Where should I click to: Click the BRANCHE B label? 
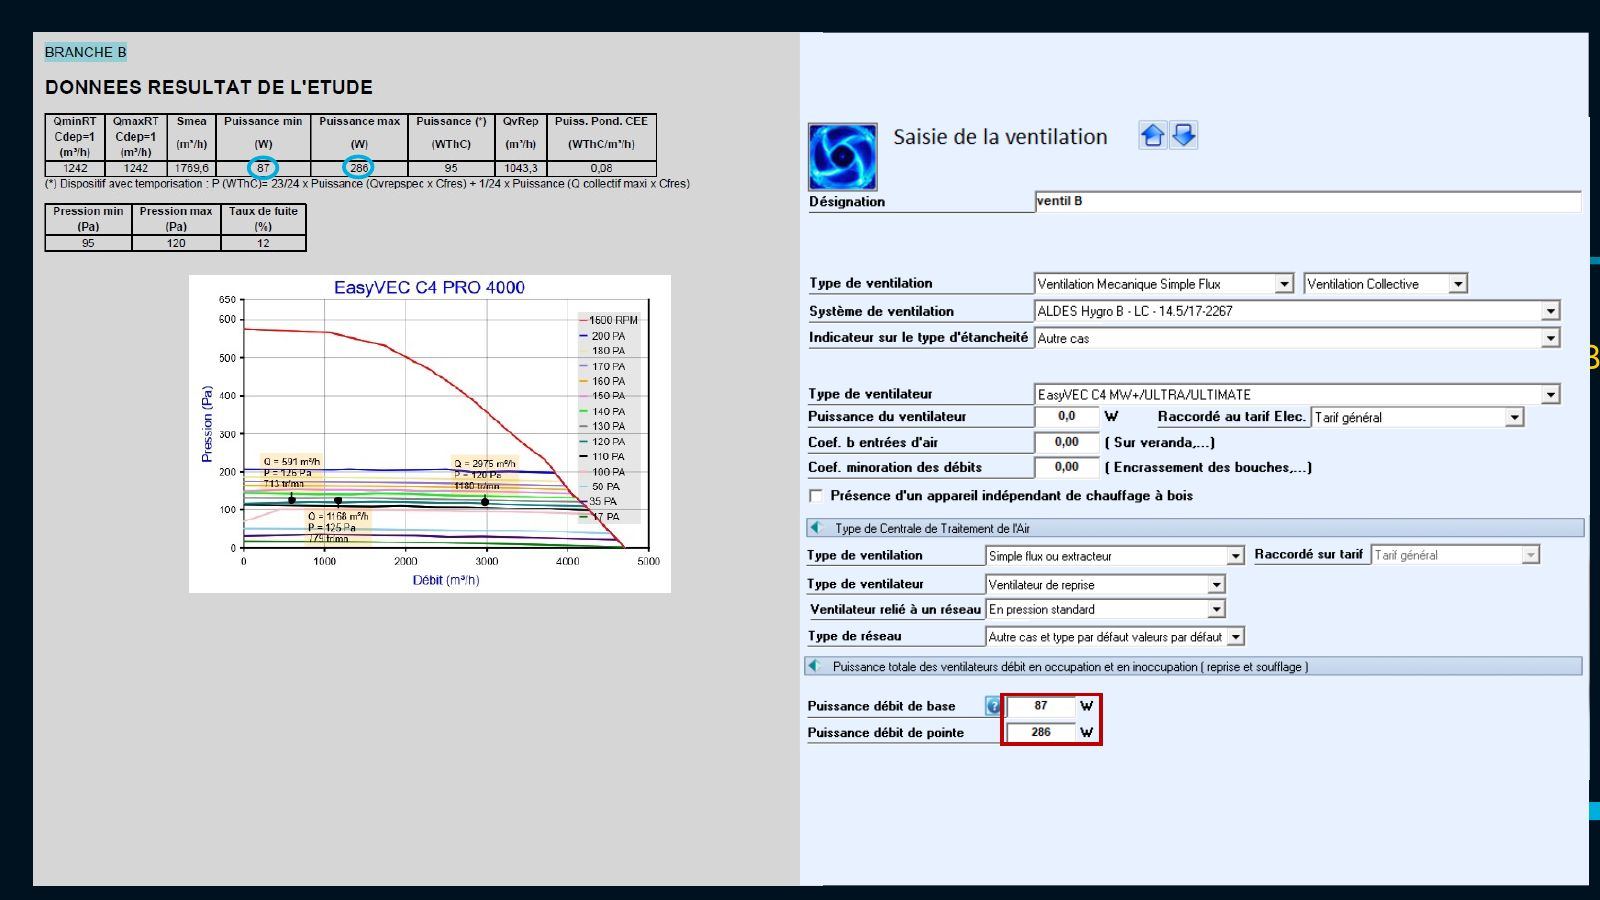tap(85, 52)
